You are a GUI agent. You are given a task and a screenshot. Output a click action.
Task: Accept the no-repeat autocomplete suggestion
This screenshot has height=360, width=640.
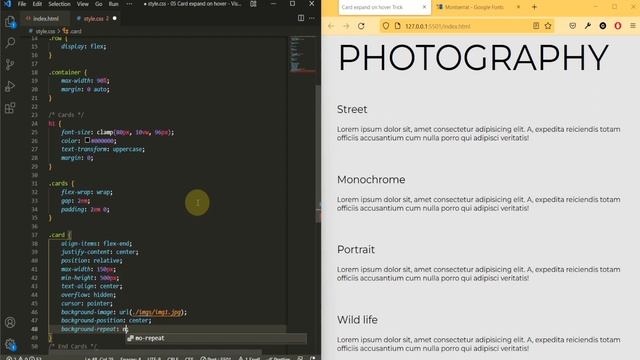[x=216, y=338]
